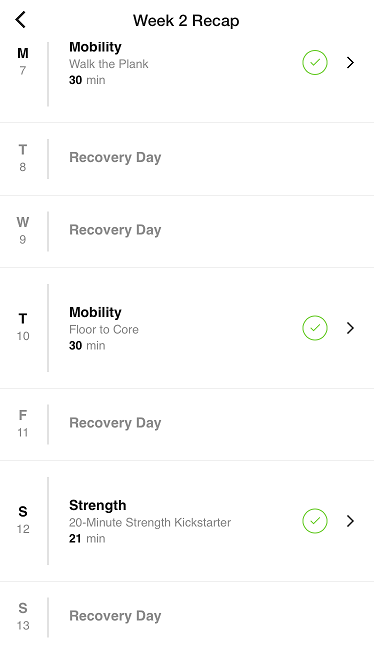Image resolution: width=374 pixels, height=645 pixels.
Task: Tap the S 12 day label
Action: (23, 520)
